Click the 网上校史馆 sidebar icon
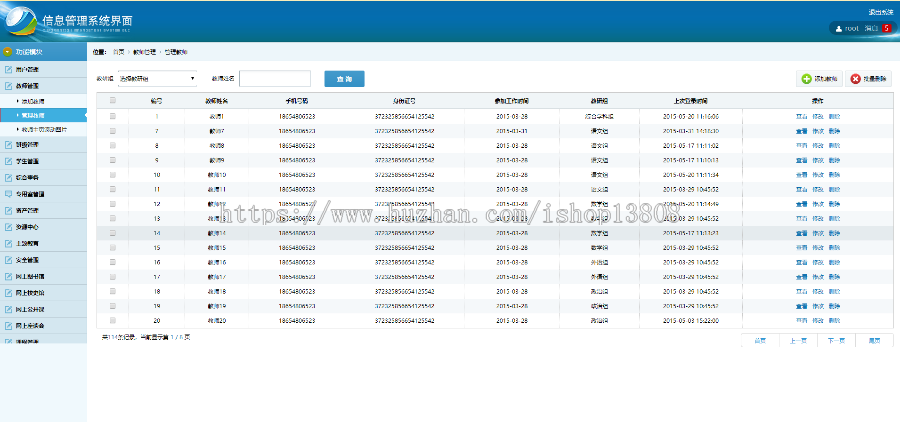Viewport: 900px width, 422px height. click(x=9, y=293)
